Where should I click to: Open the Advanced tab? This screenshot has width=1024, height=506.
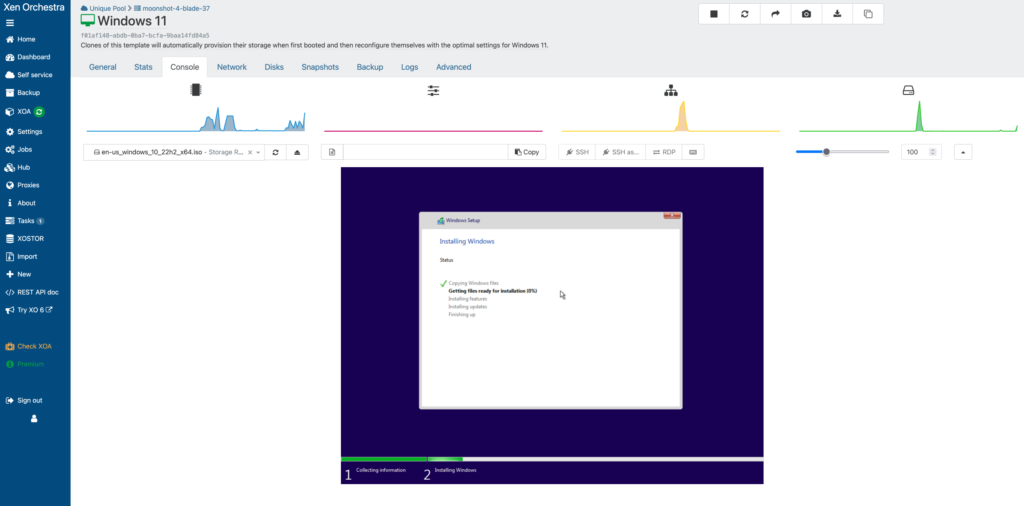(x=453, y=67)
